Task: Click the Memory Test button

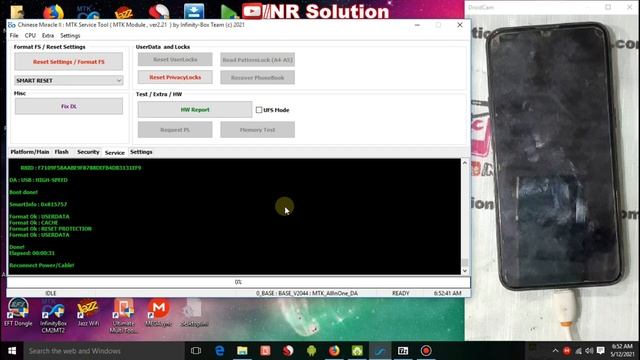Action: point(258,130)
